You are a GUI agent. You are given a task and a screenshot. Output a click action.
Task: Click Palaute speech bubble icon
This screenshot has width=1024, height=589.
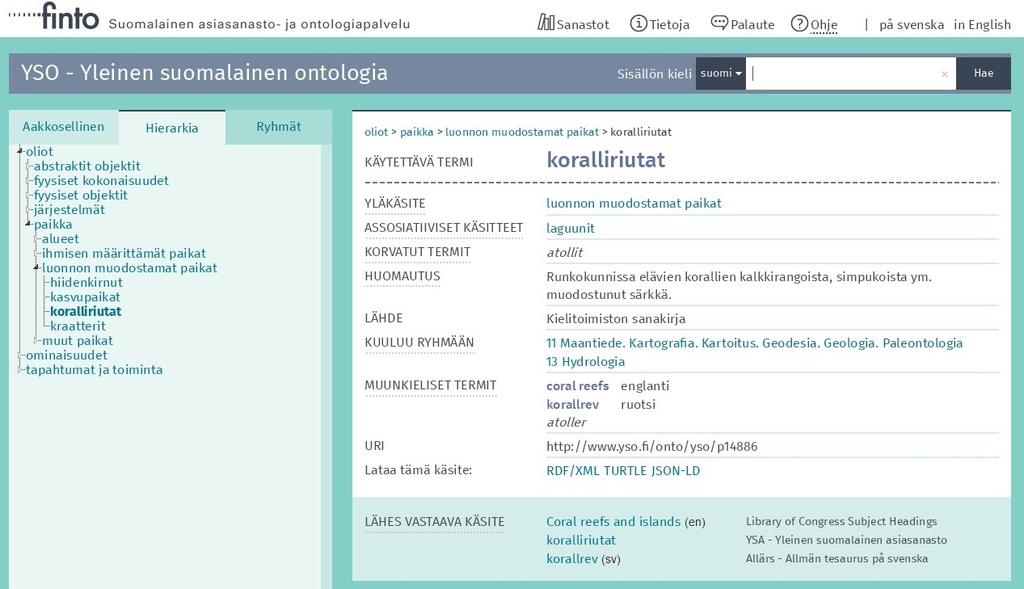pyautogui.click(x=719, y=23)
